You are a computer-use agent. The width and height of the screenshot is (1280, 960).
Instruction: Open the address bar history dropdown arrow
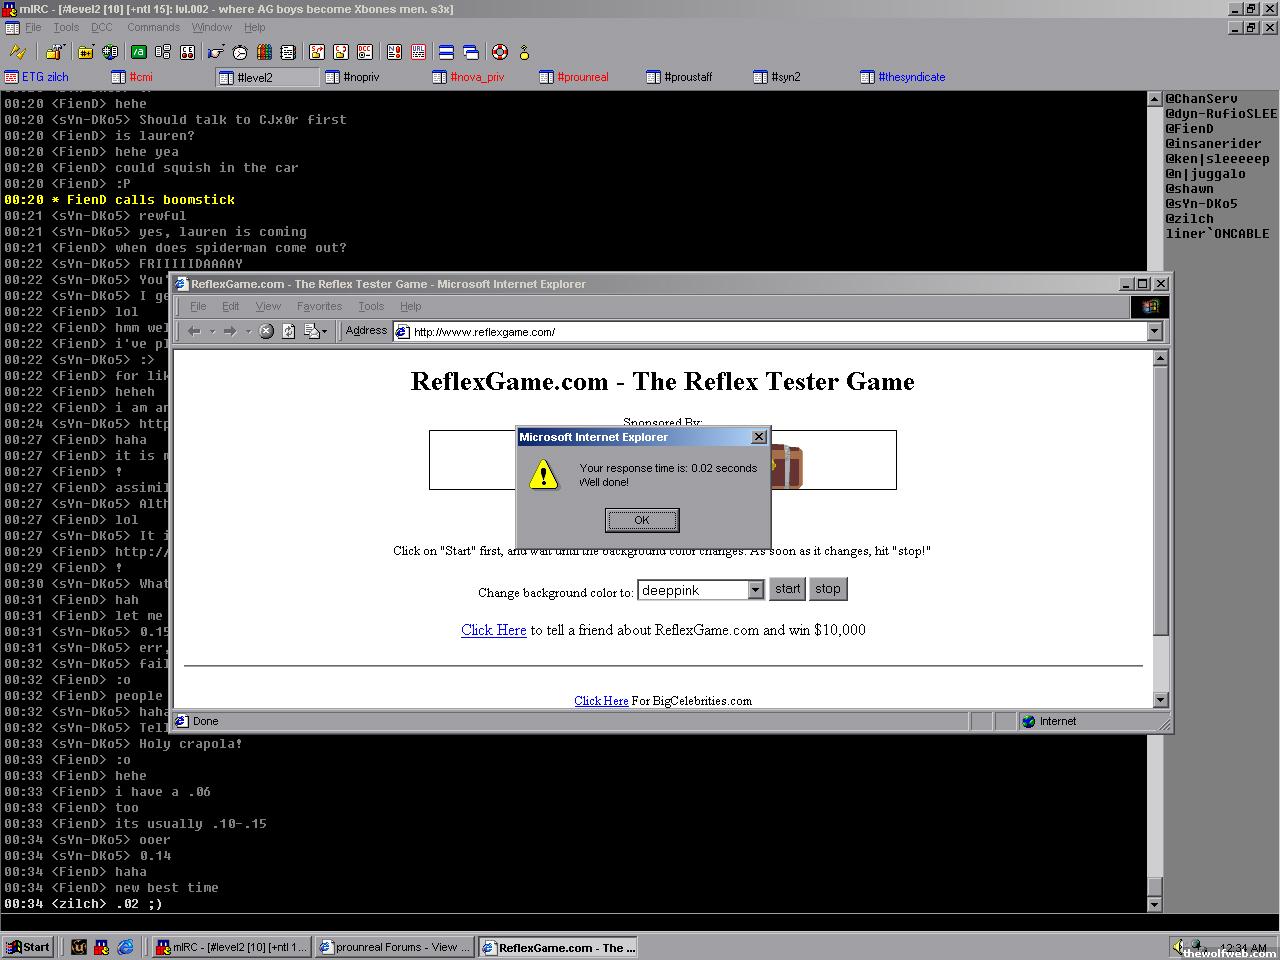[x=1154, y=331]
